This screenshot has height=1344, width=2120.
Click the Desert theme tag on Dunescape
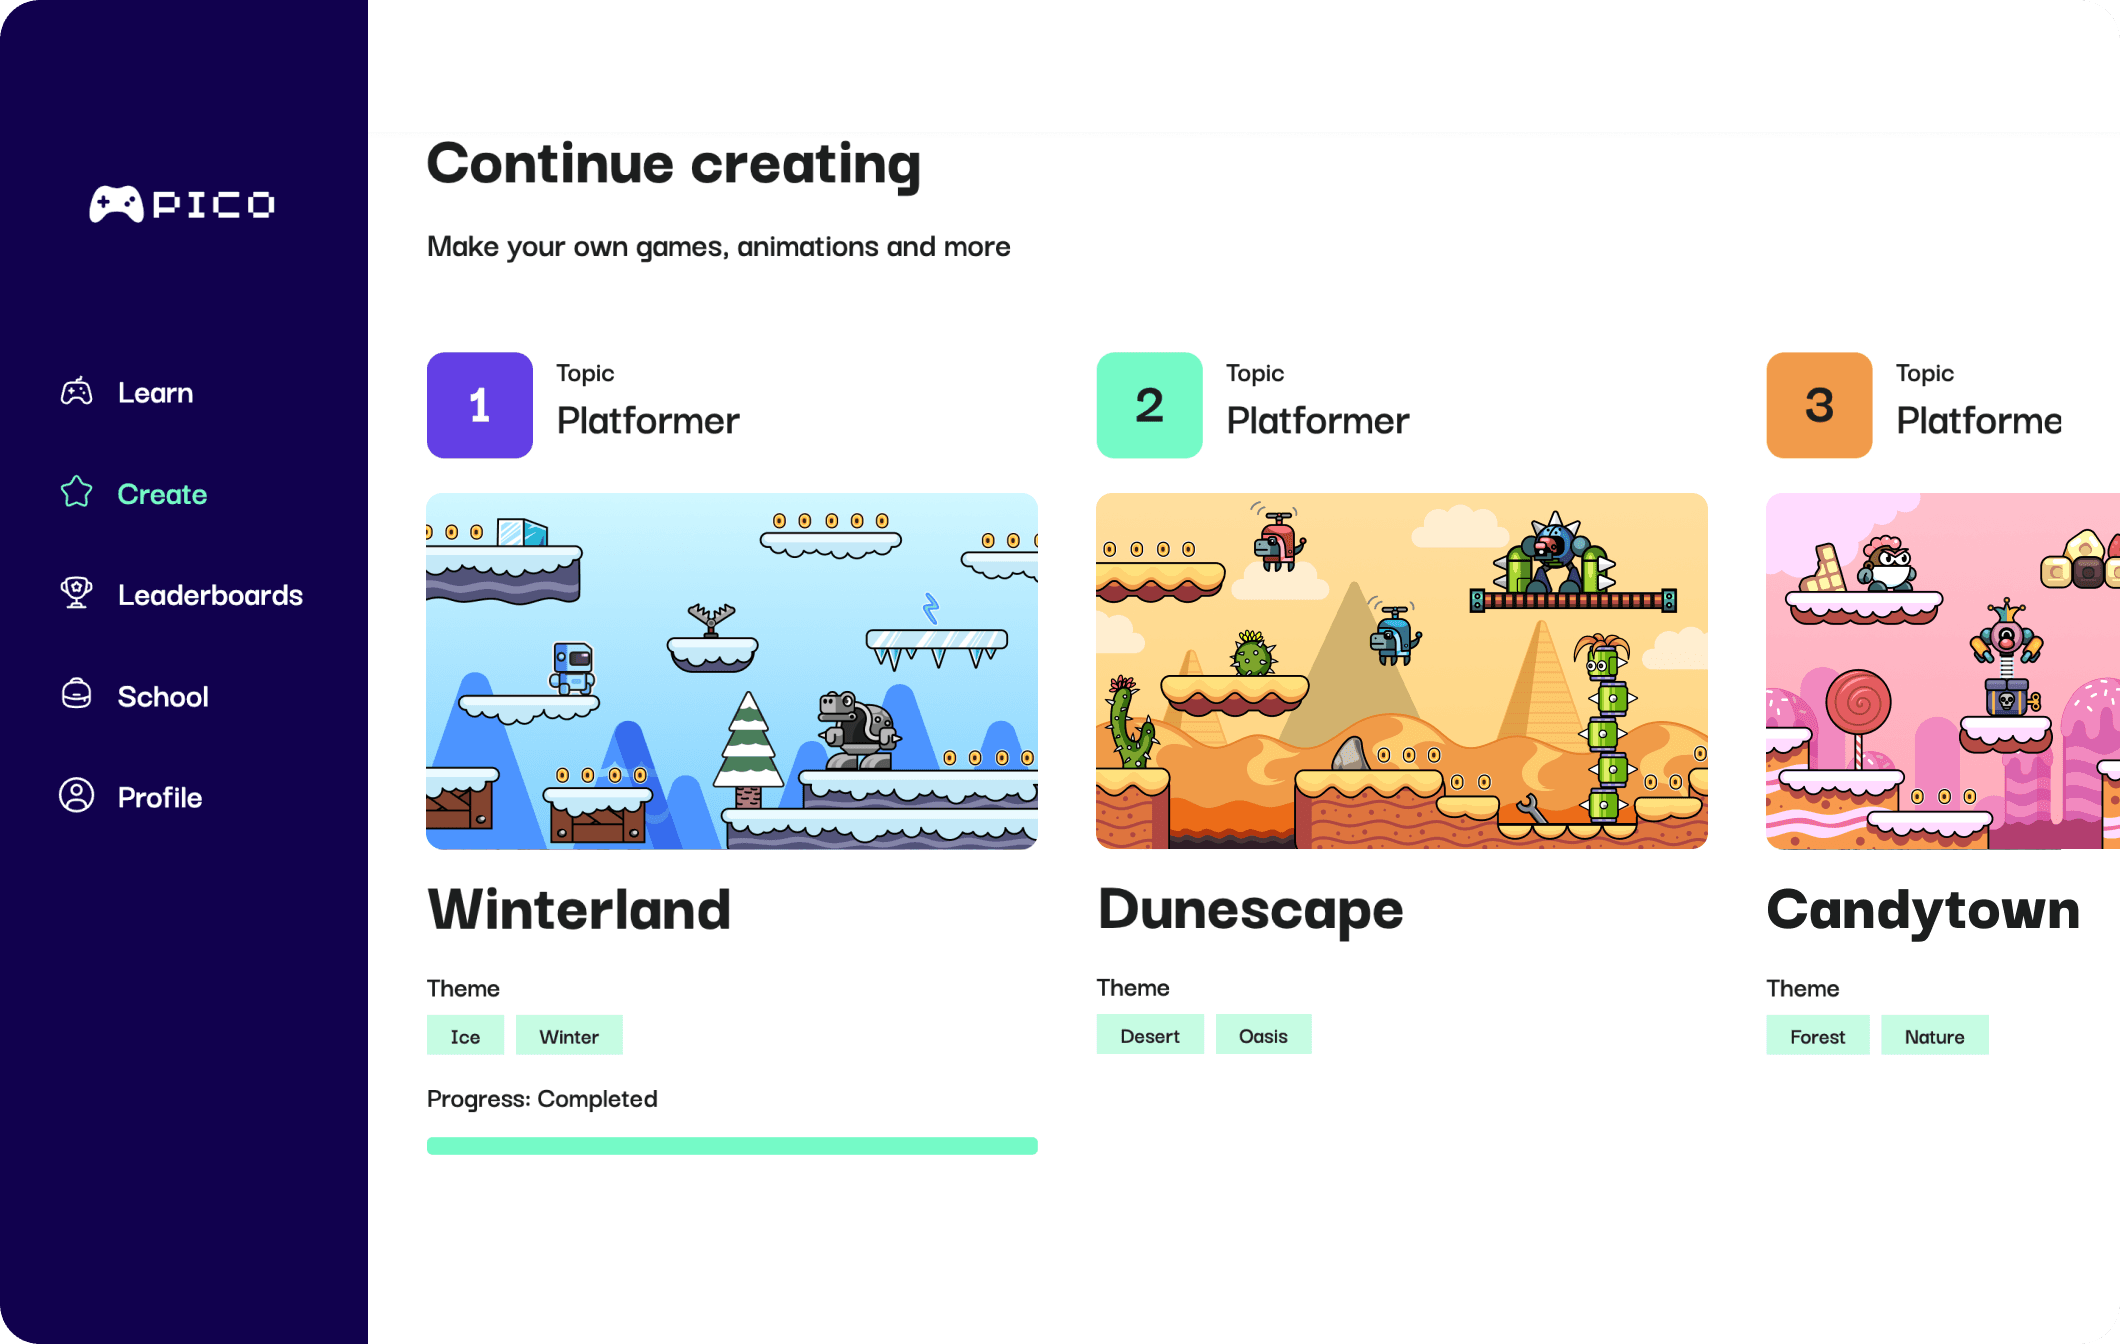pyautogui.click(x=1148, y=1037)
